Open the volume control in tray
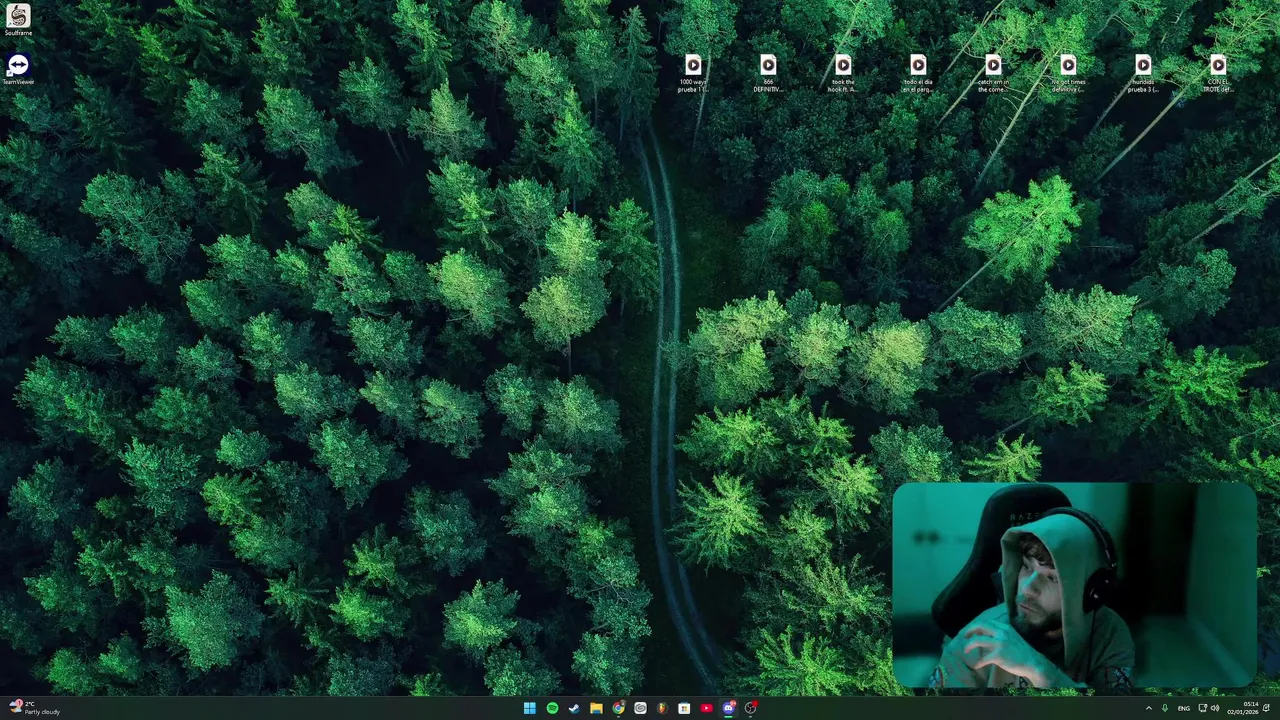The width and height of the screenshot is (1280, 720). click(x=1215, y=708)
